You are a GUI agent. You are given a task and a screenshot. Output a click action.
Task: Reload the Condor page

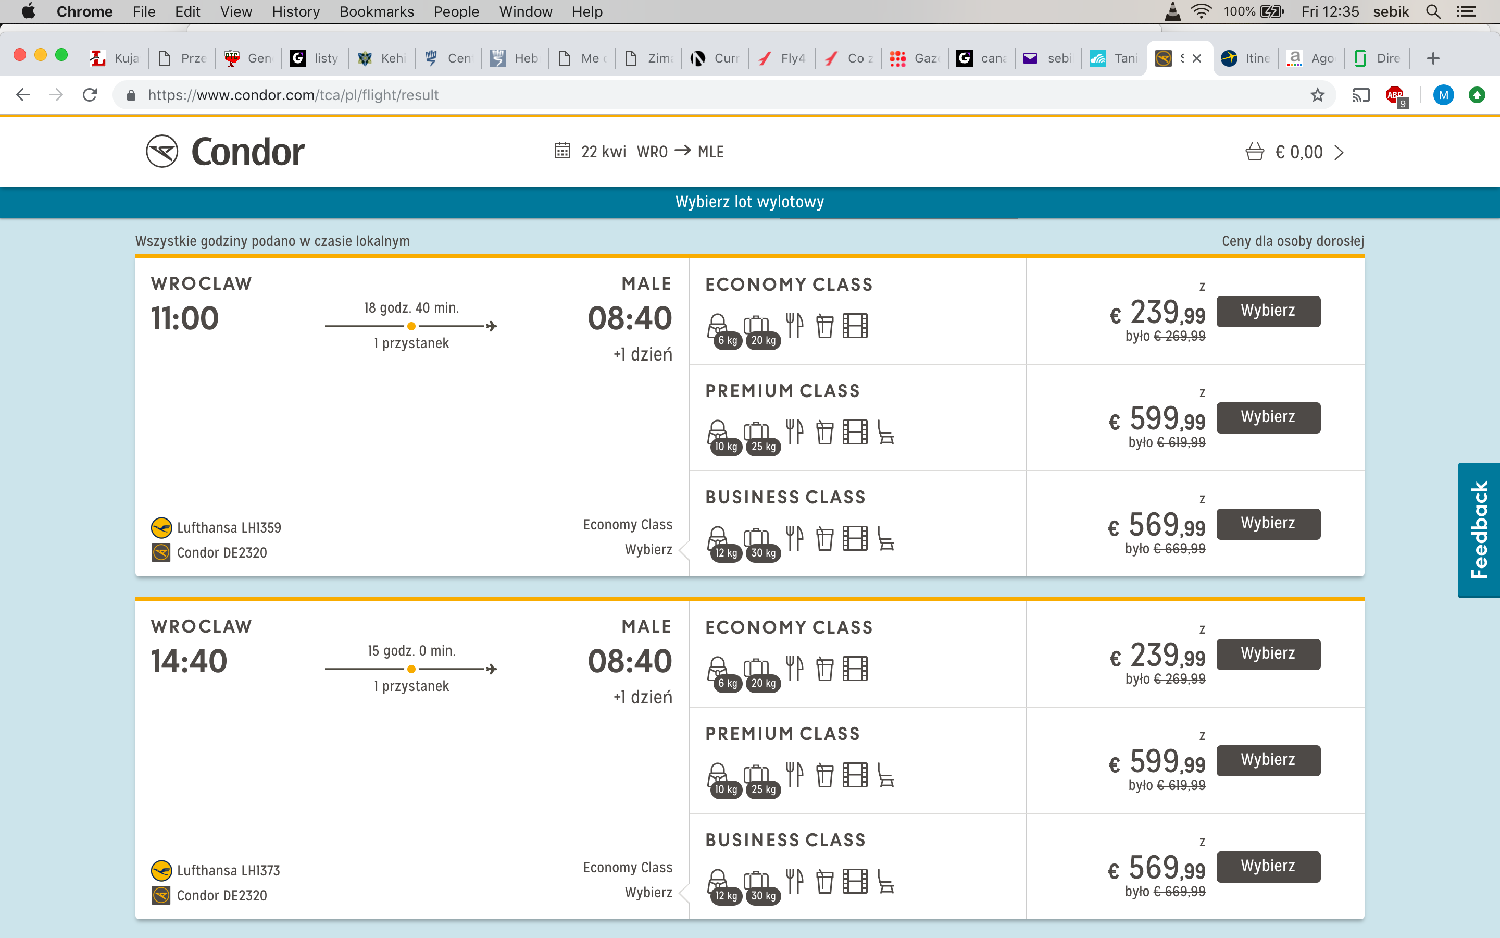[x=90, y=95]
